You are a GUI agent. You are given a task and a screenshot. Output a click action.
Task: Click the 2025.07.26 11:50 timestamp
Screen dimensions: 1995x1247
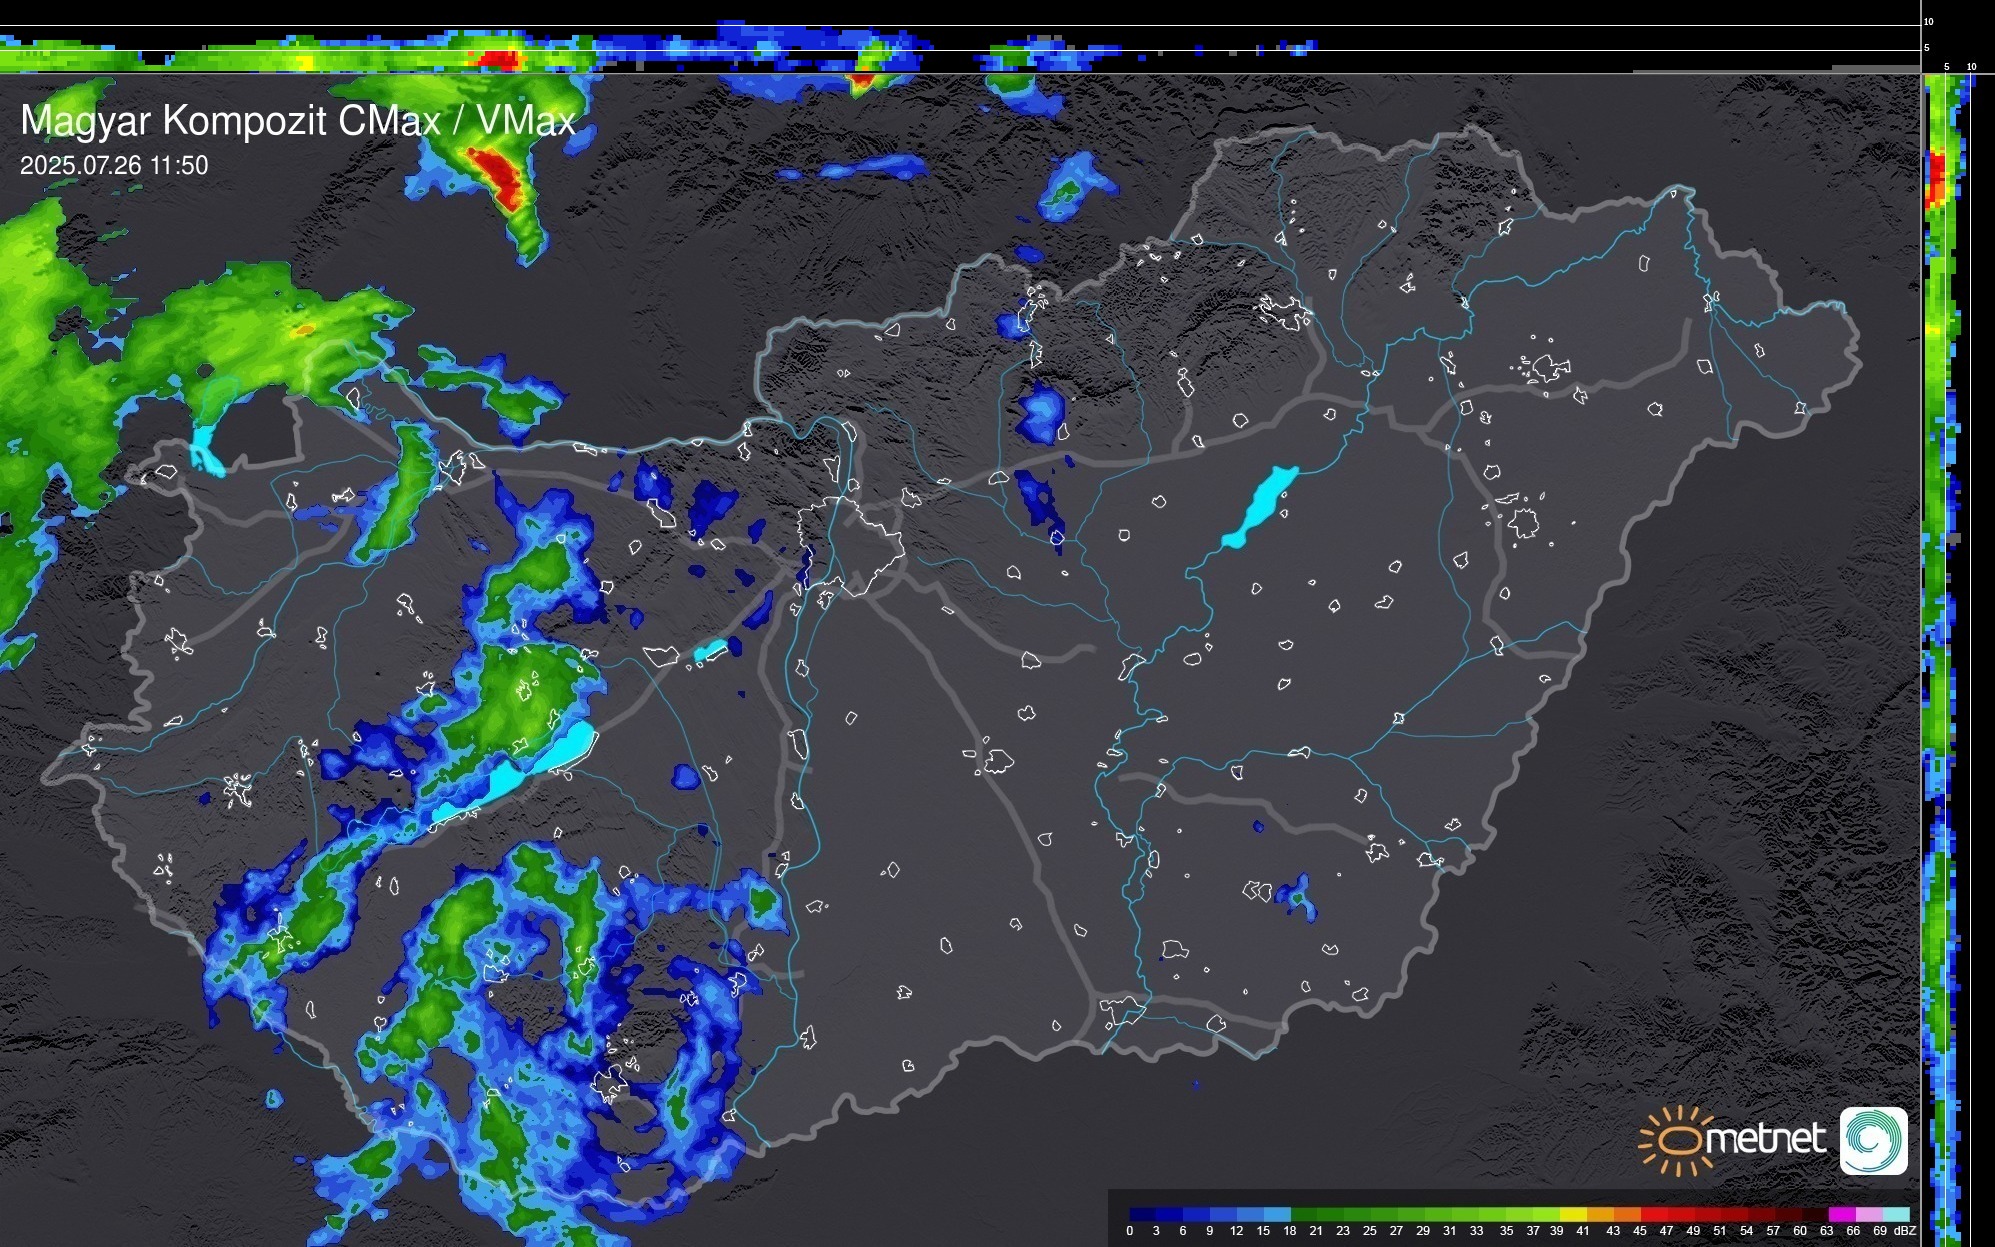114,165
